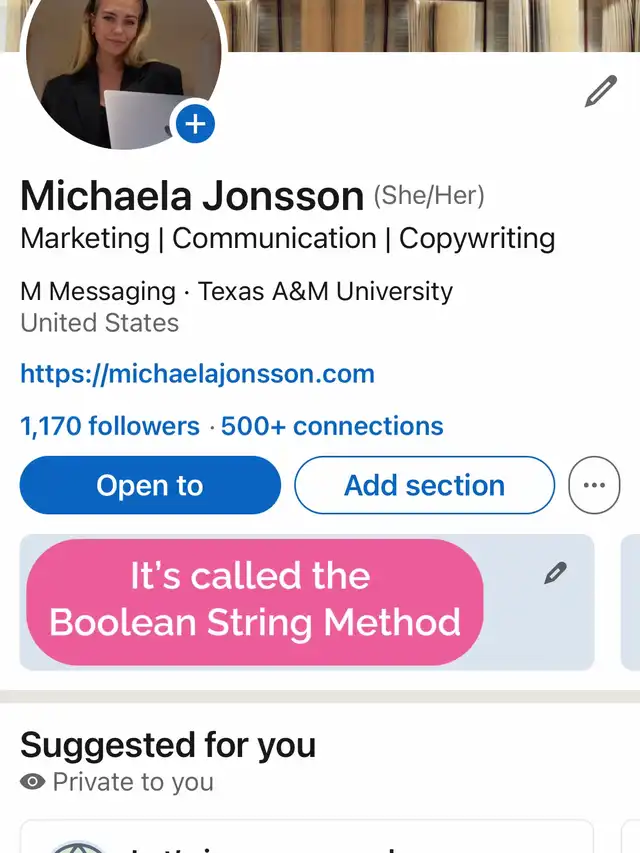This screenshot has height=853, width=640.
Task: Click the Suggested for you heading
Action: (168, 745)
